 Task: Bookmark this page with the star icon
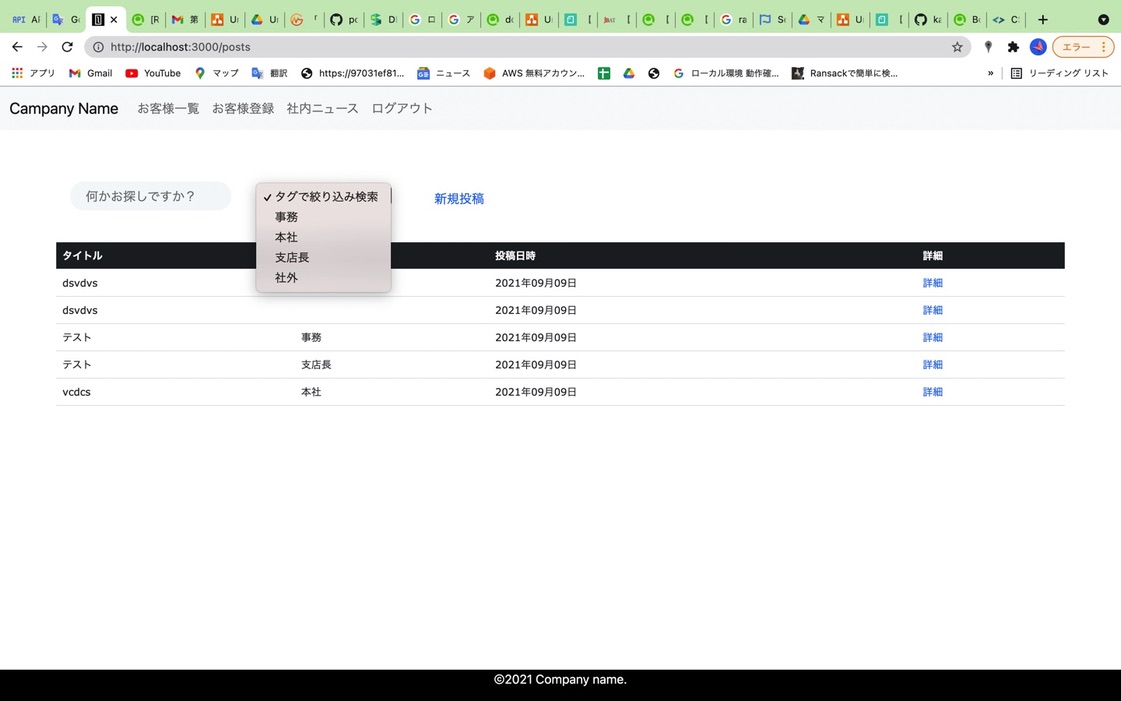pos(957,47)
